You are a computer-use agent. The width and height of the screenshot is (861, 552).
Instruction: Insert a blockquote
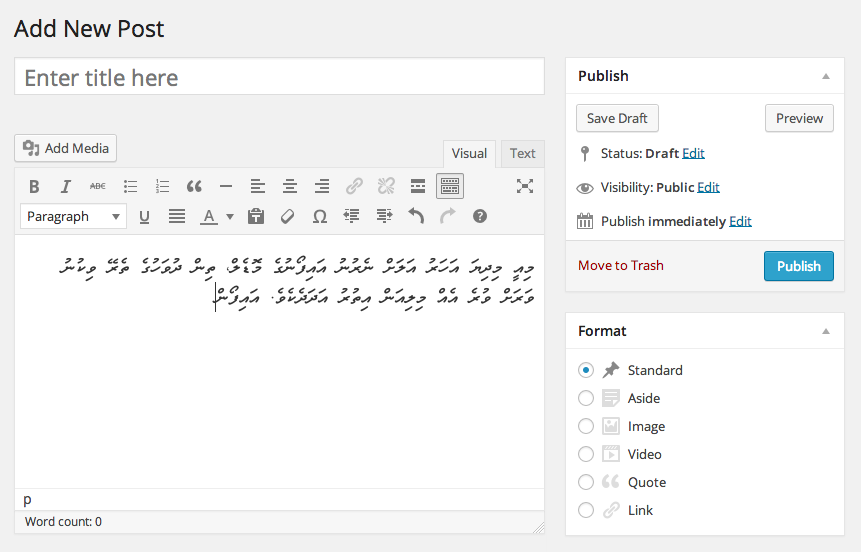click(194, 186)
